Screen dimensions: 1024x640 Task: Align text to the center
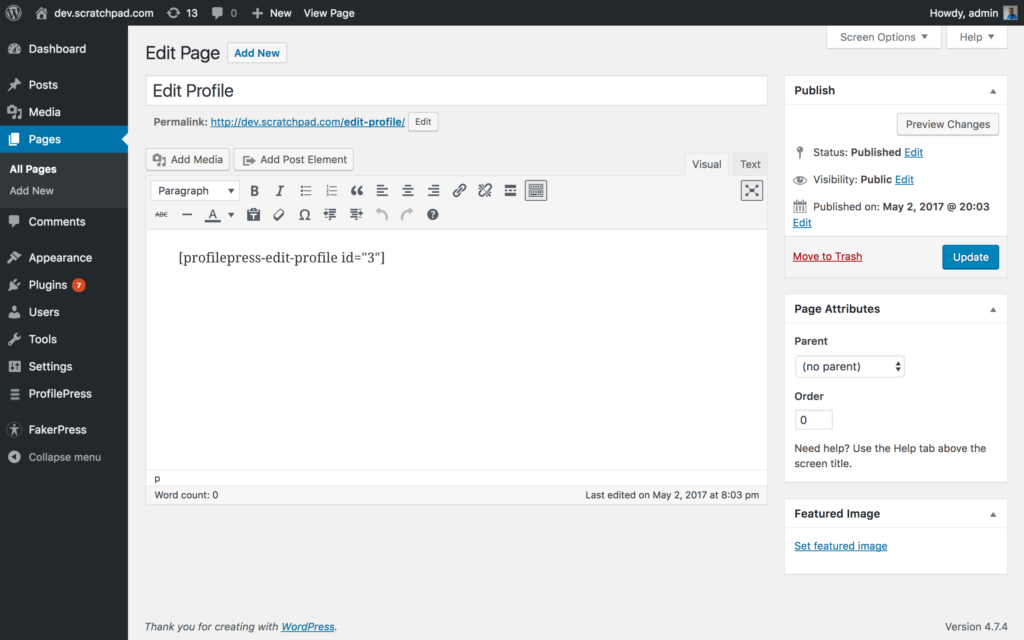tap(406, 190)
